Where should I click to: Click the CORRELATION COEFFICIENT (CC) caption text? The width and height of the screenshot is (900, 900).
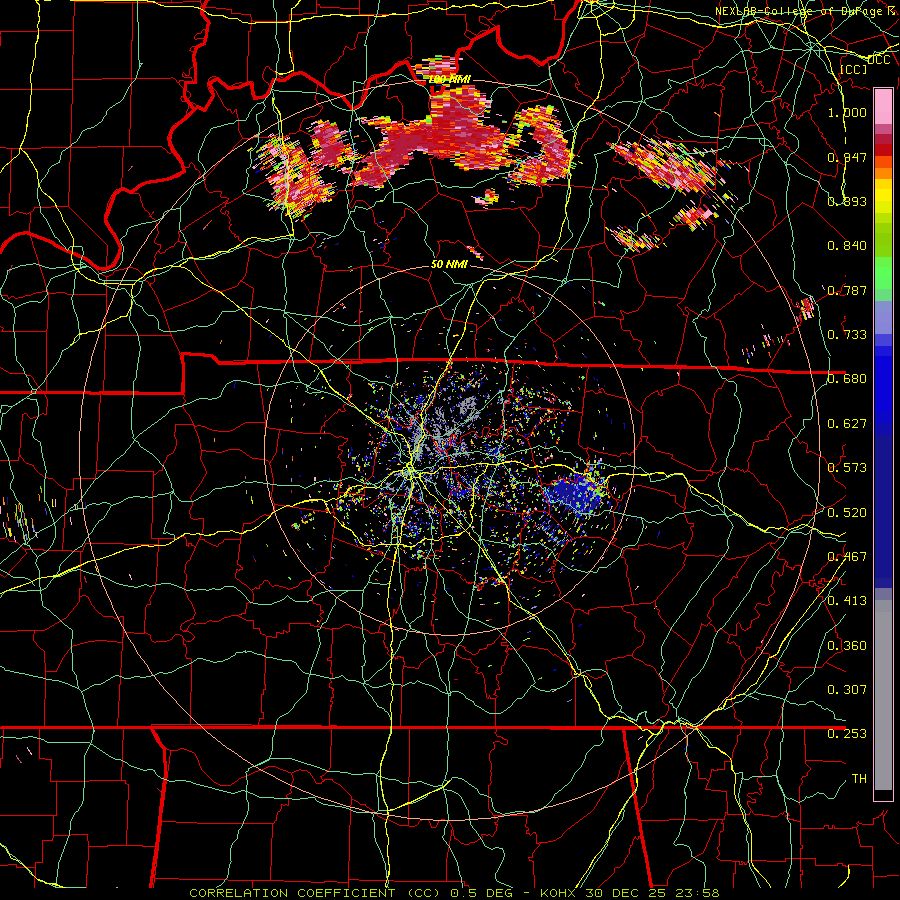tap(315, 893)
